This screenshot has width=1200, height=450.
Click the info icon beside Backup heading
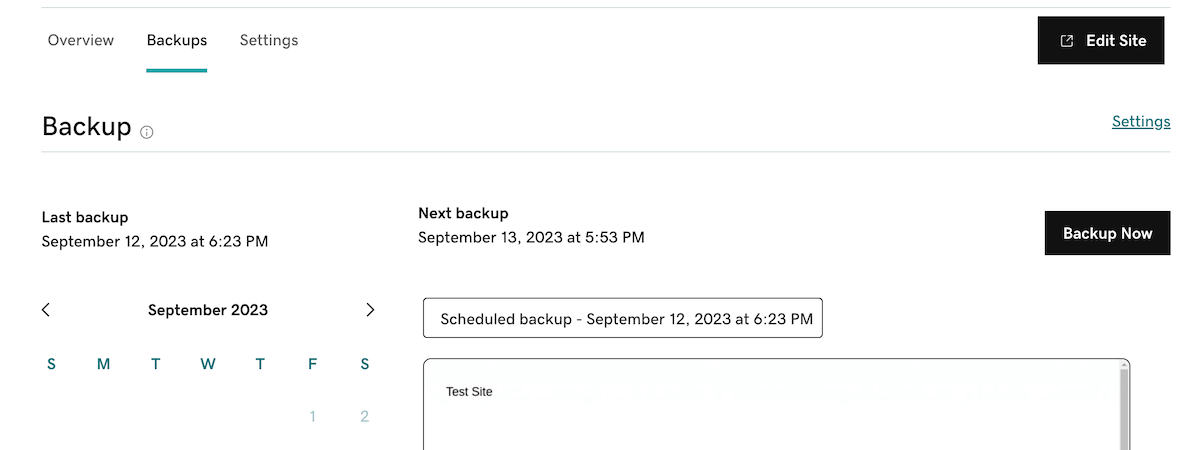147,132
